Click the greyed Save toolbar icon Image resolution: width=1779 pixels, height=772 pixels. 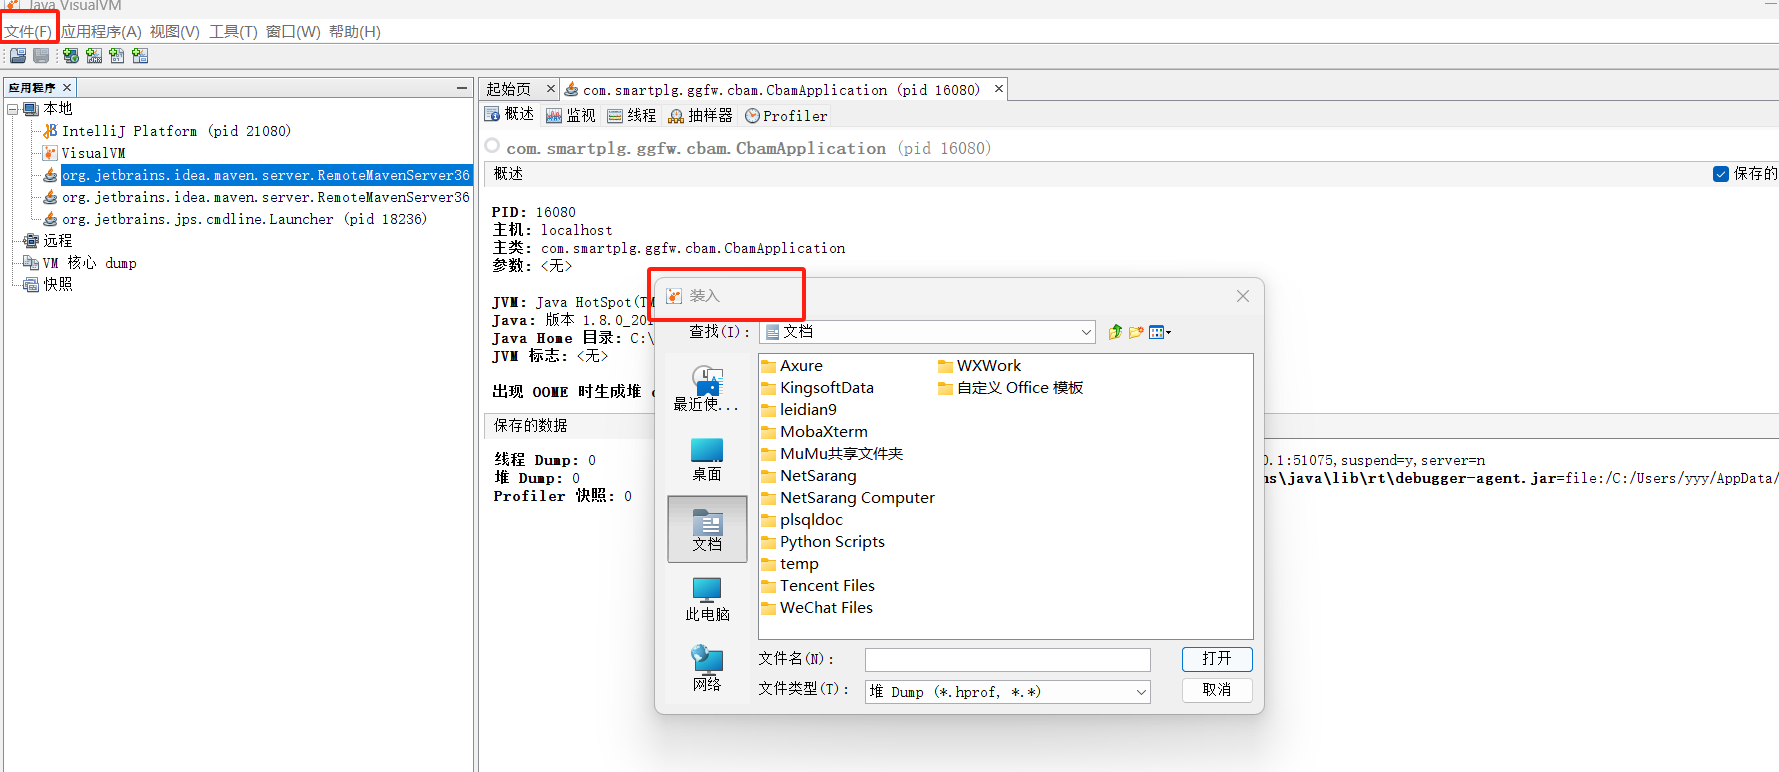coord(41,56)
